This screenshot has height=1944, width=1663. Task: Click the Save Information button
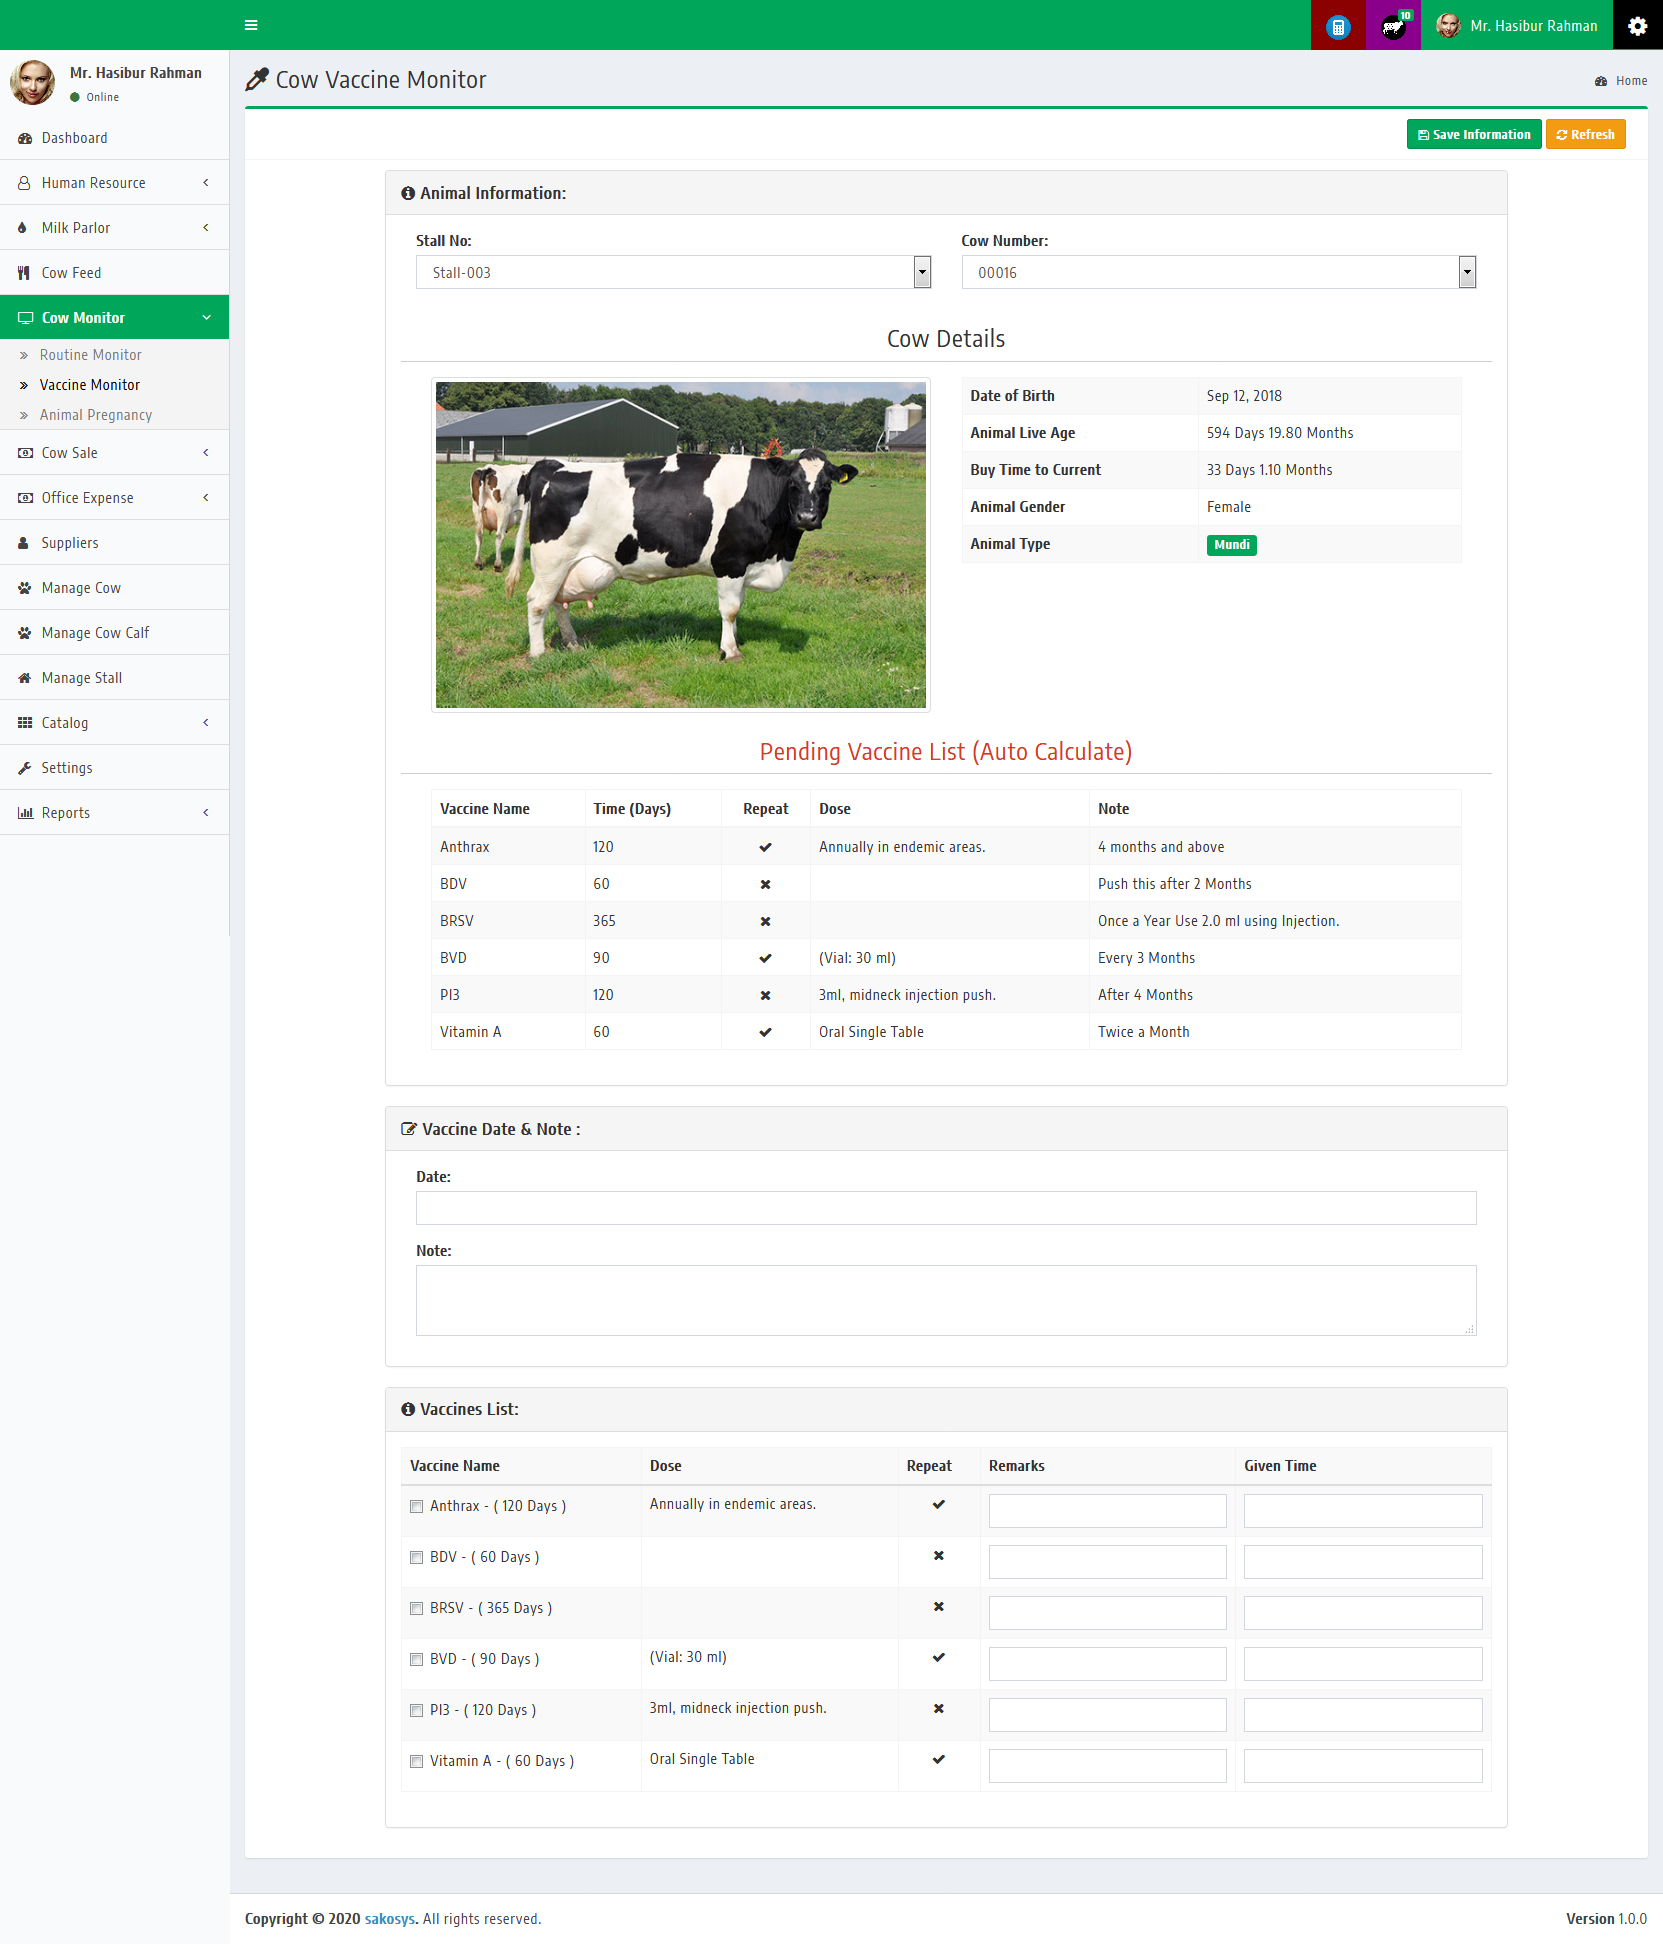click(1473, 134)
